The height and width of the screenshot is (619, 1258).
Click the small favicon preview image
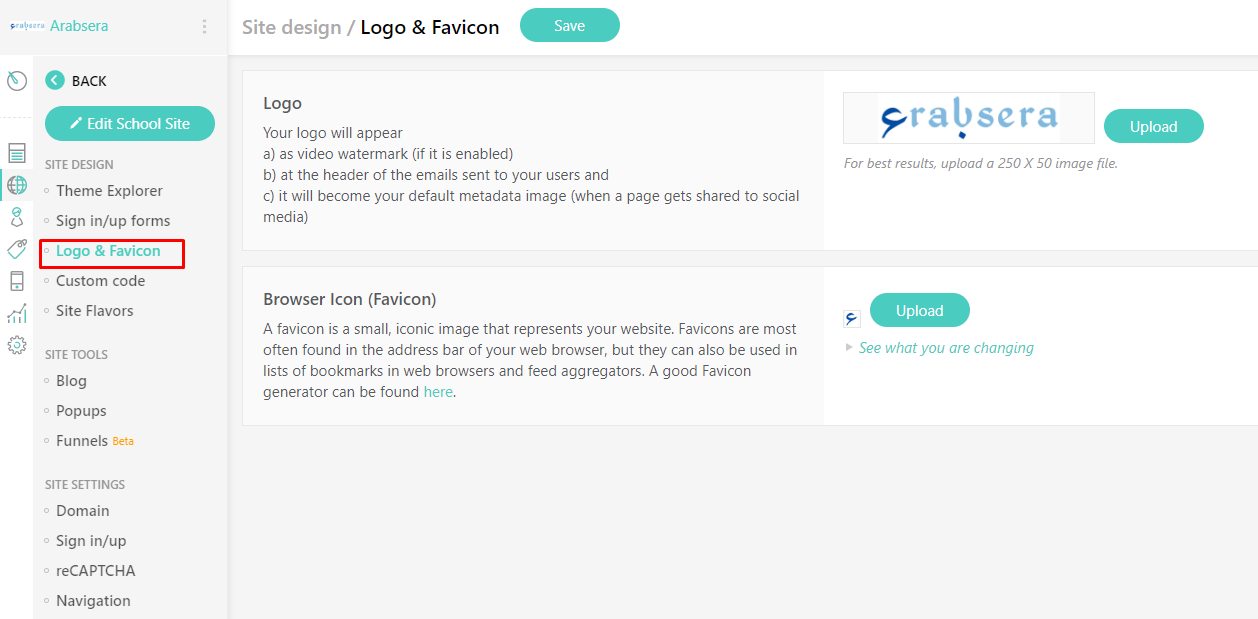(852, 319)
